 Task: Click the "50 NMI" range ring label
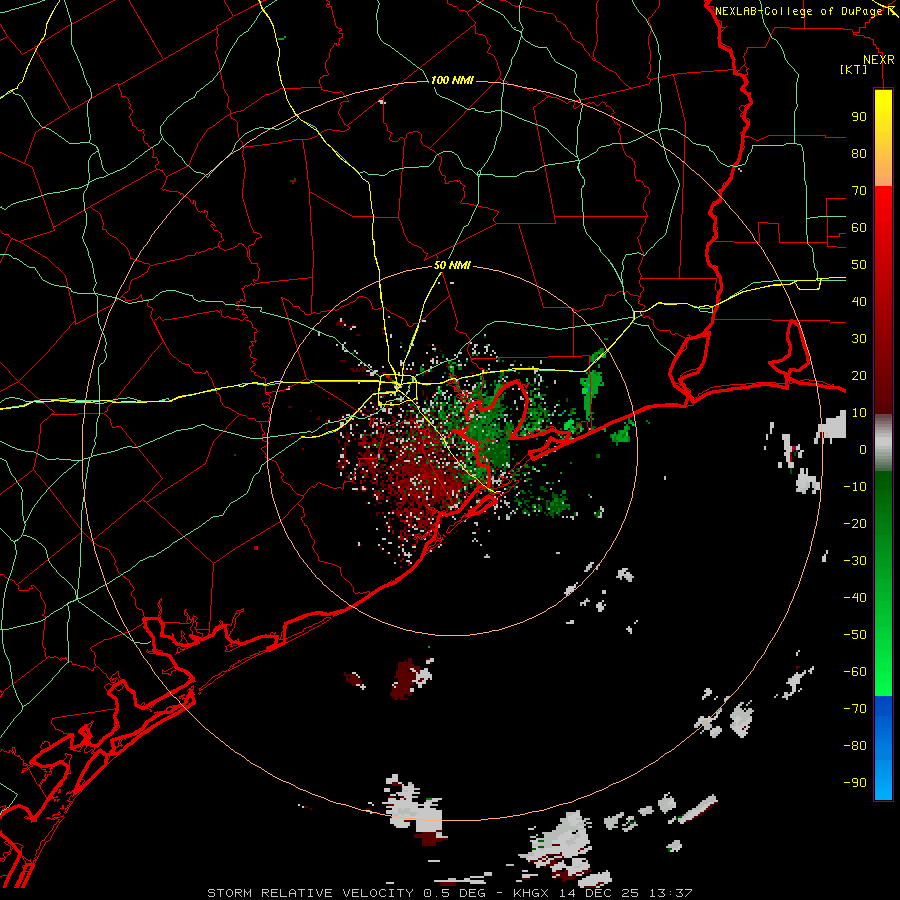(452, 265)
